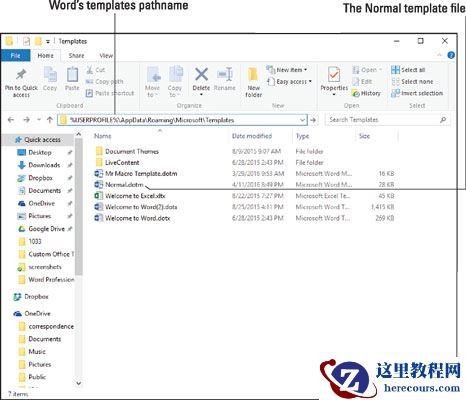Click the Forward navigation arrow

26,120
